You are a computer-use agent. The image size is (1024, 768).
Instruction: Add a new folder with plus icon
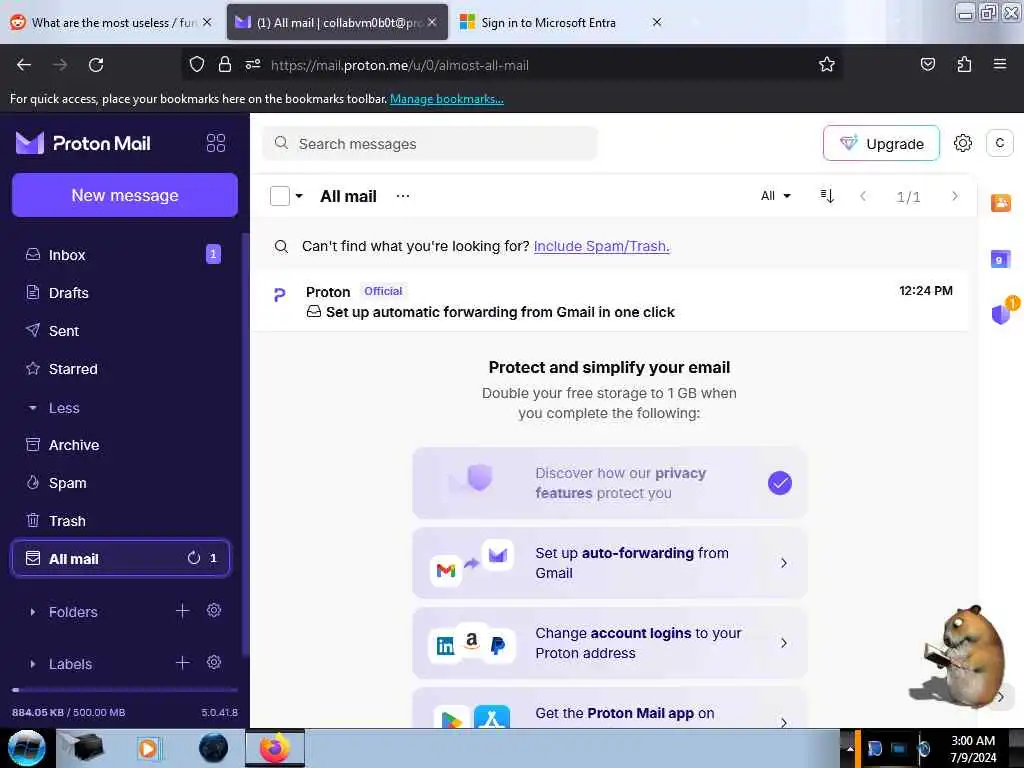pyautogui.click(x=182, y=611)
